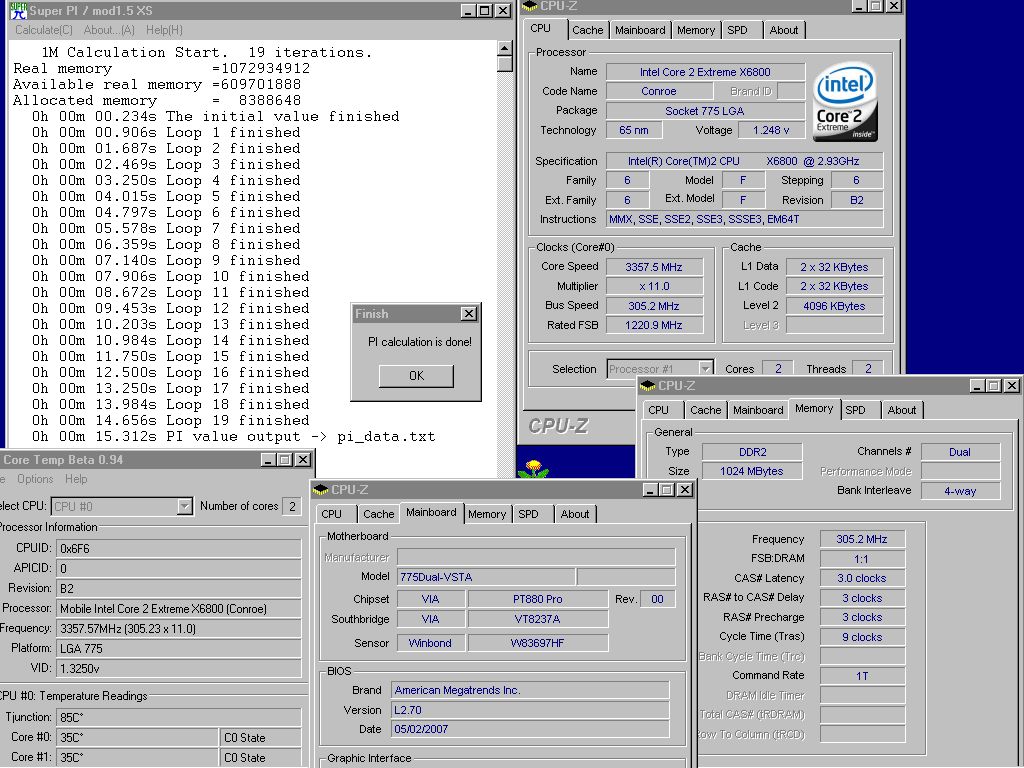Select CPU tab in top CPU-Z window
The image size is (1024, 768).
tap(541, 28)
